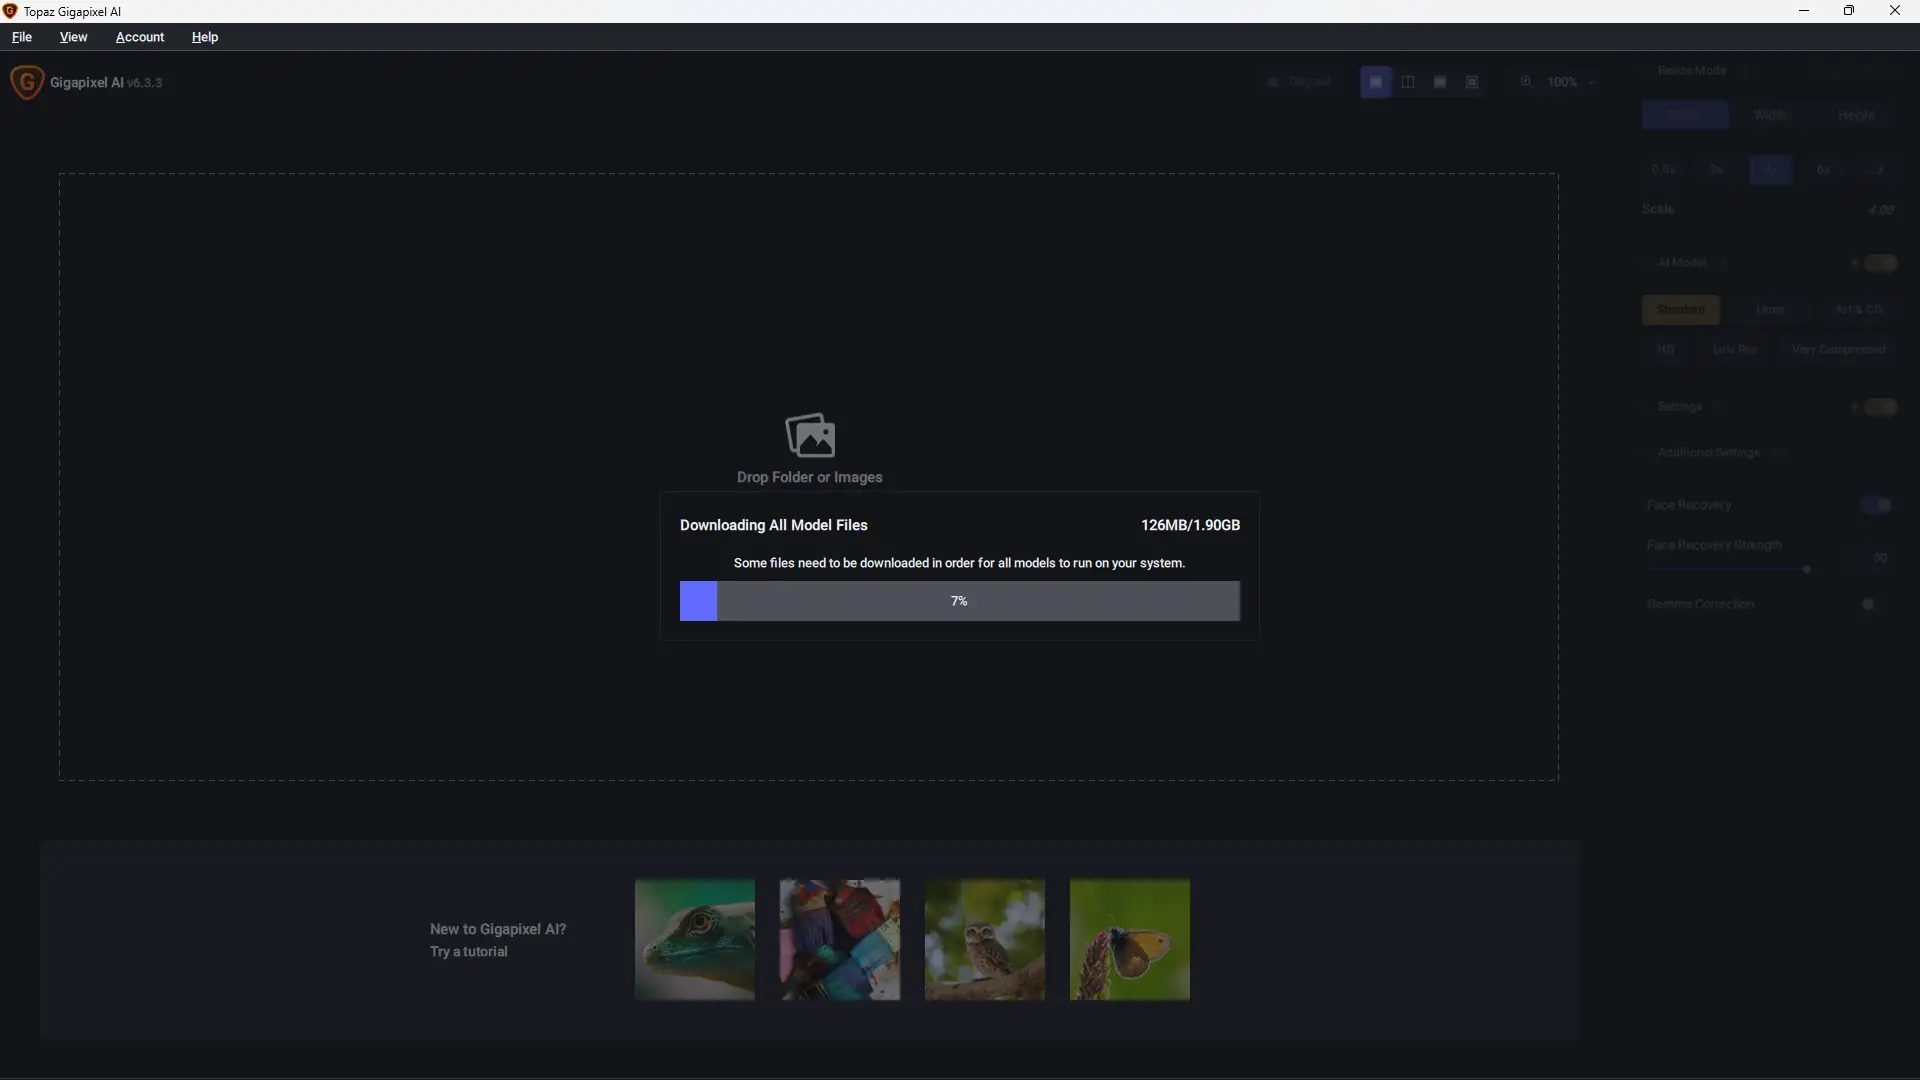
Task: Select the Very Compressed model button
Action: (1838, 350)
